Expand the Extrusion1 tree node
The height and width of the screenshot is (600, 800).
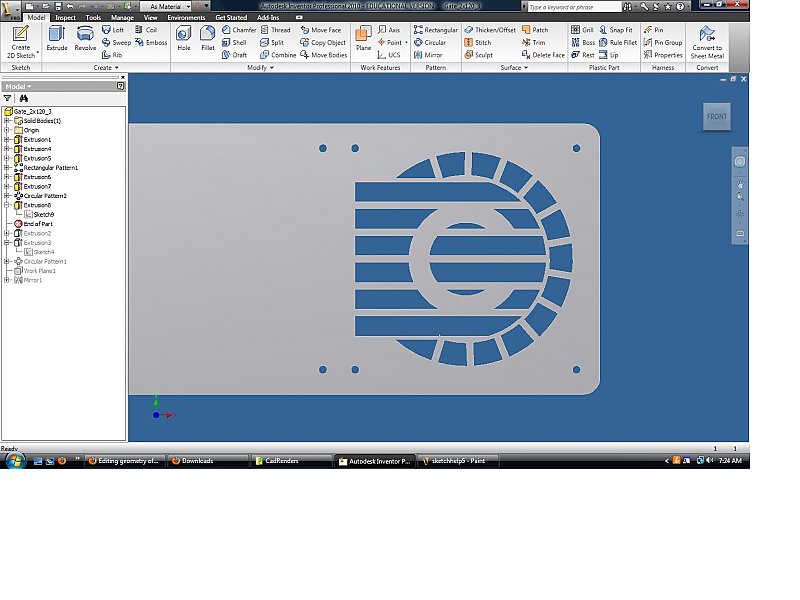click(7, 139)
